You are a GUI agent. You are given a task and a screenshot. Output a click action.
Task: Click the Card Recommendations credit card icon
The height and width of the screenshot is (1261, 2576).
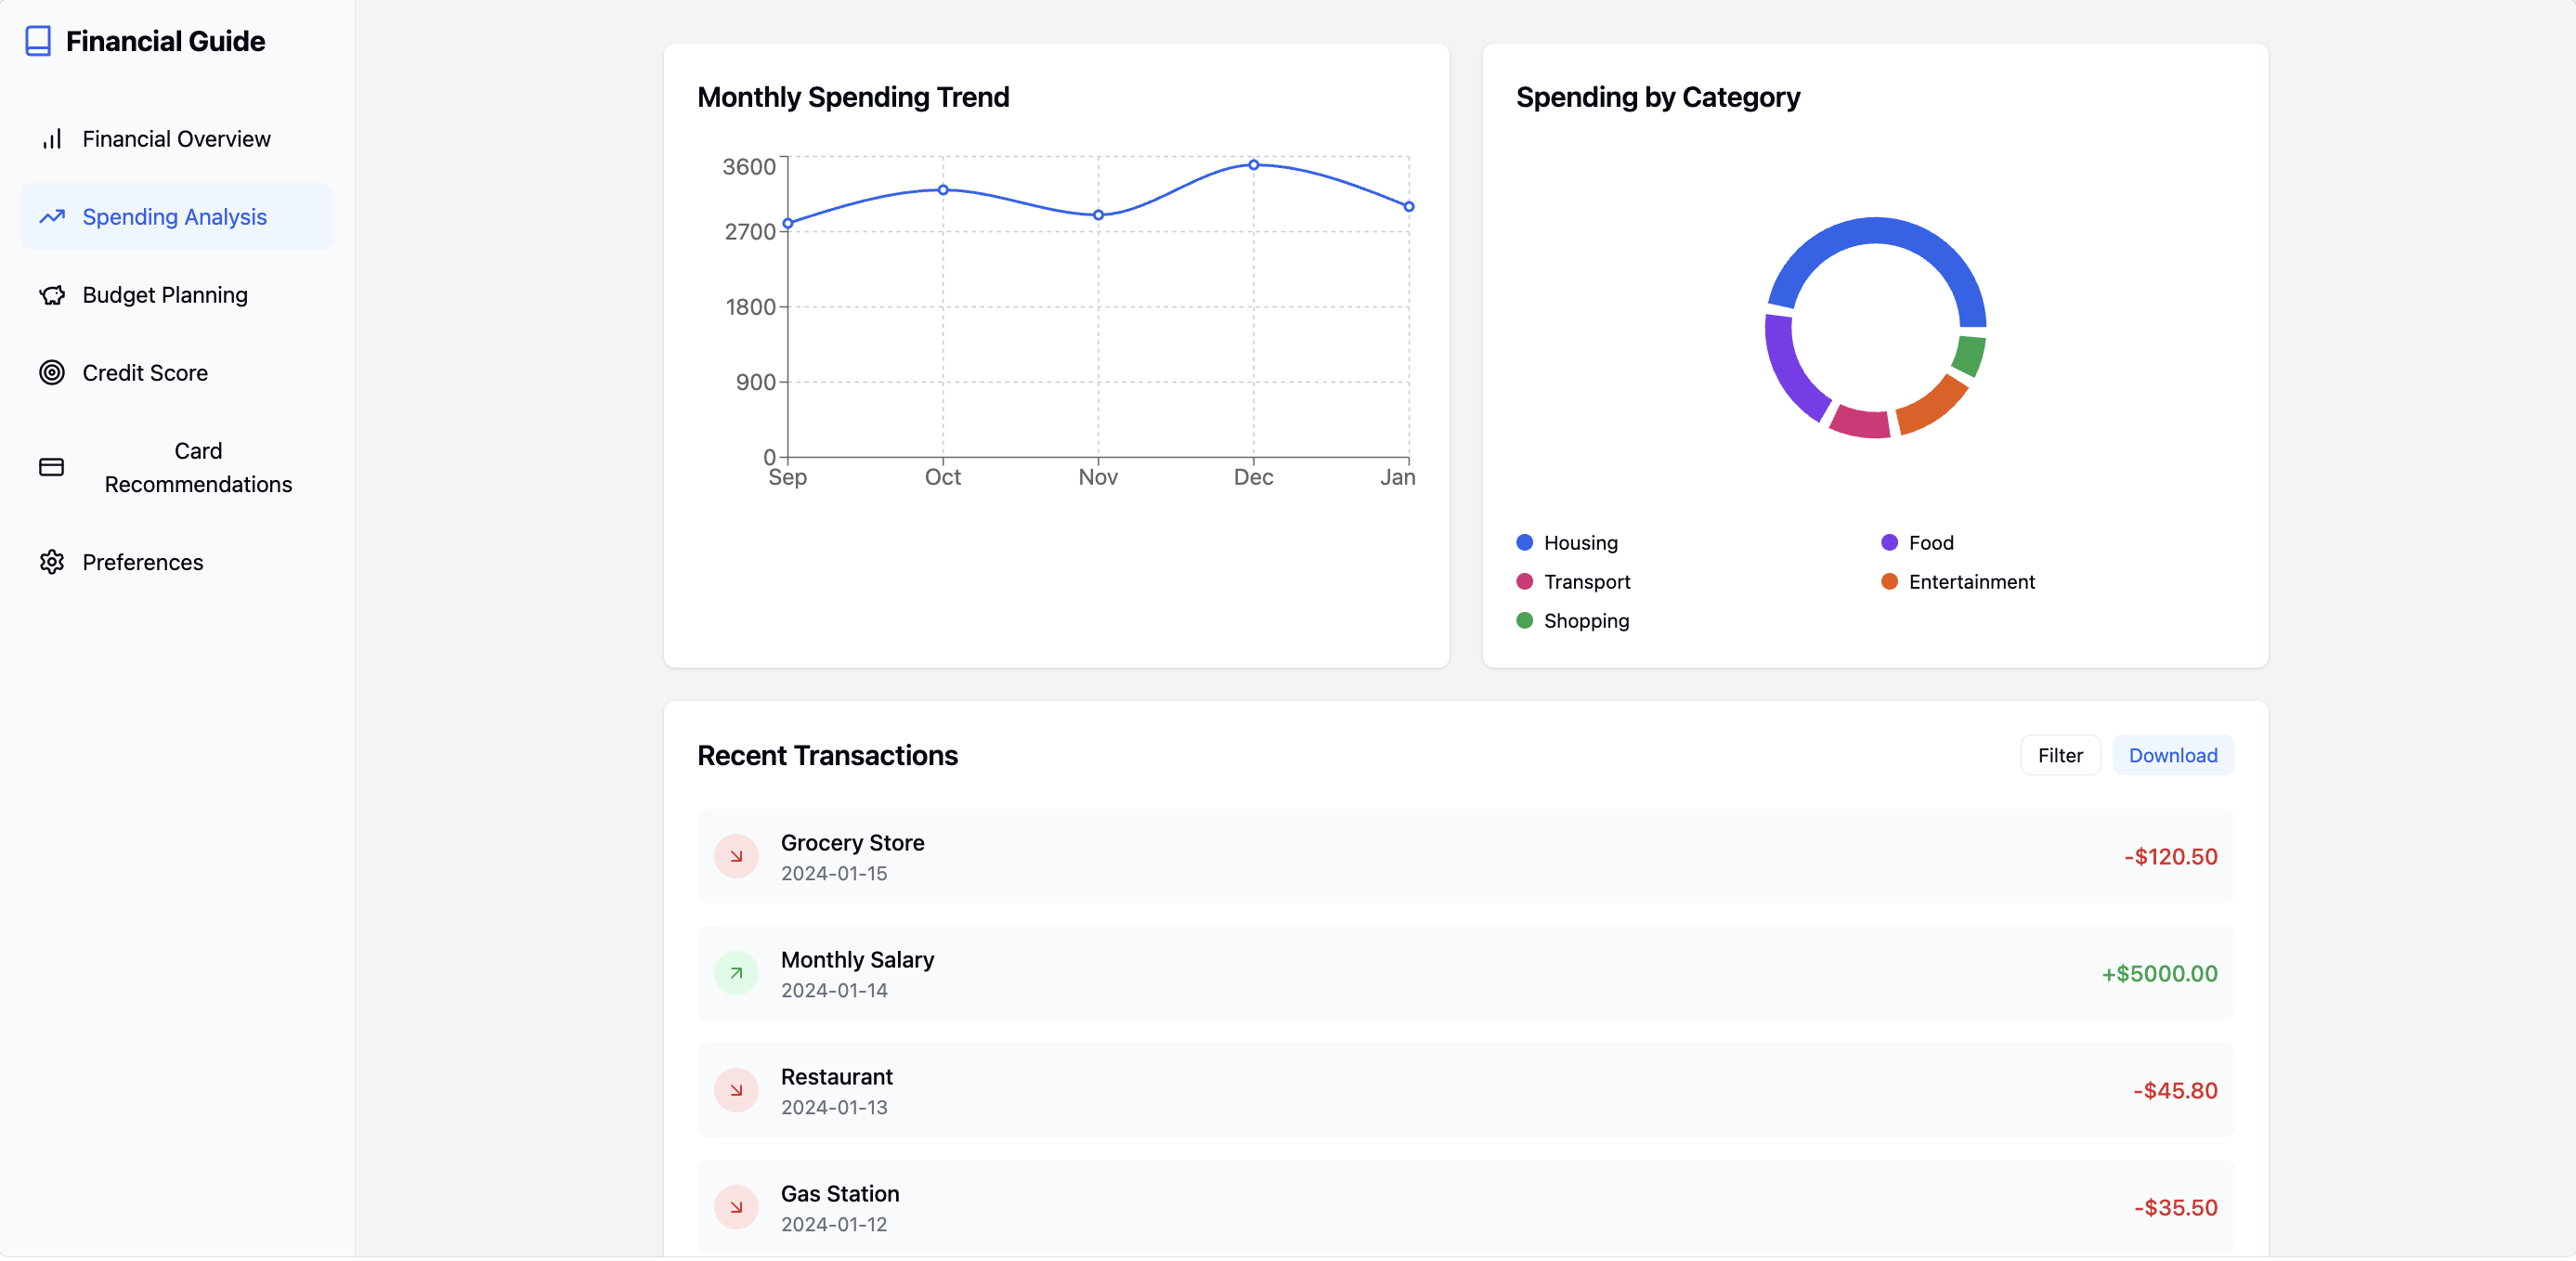[52, 467]
